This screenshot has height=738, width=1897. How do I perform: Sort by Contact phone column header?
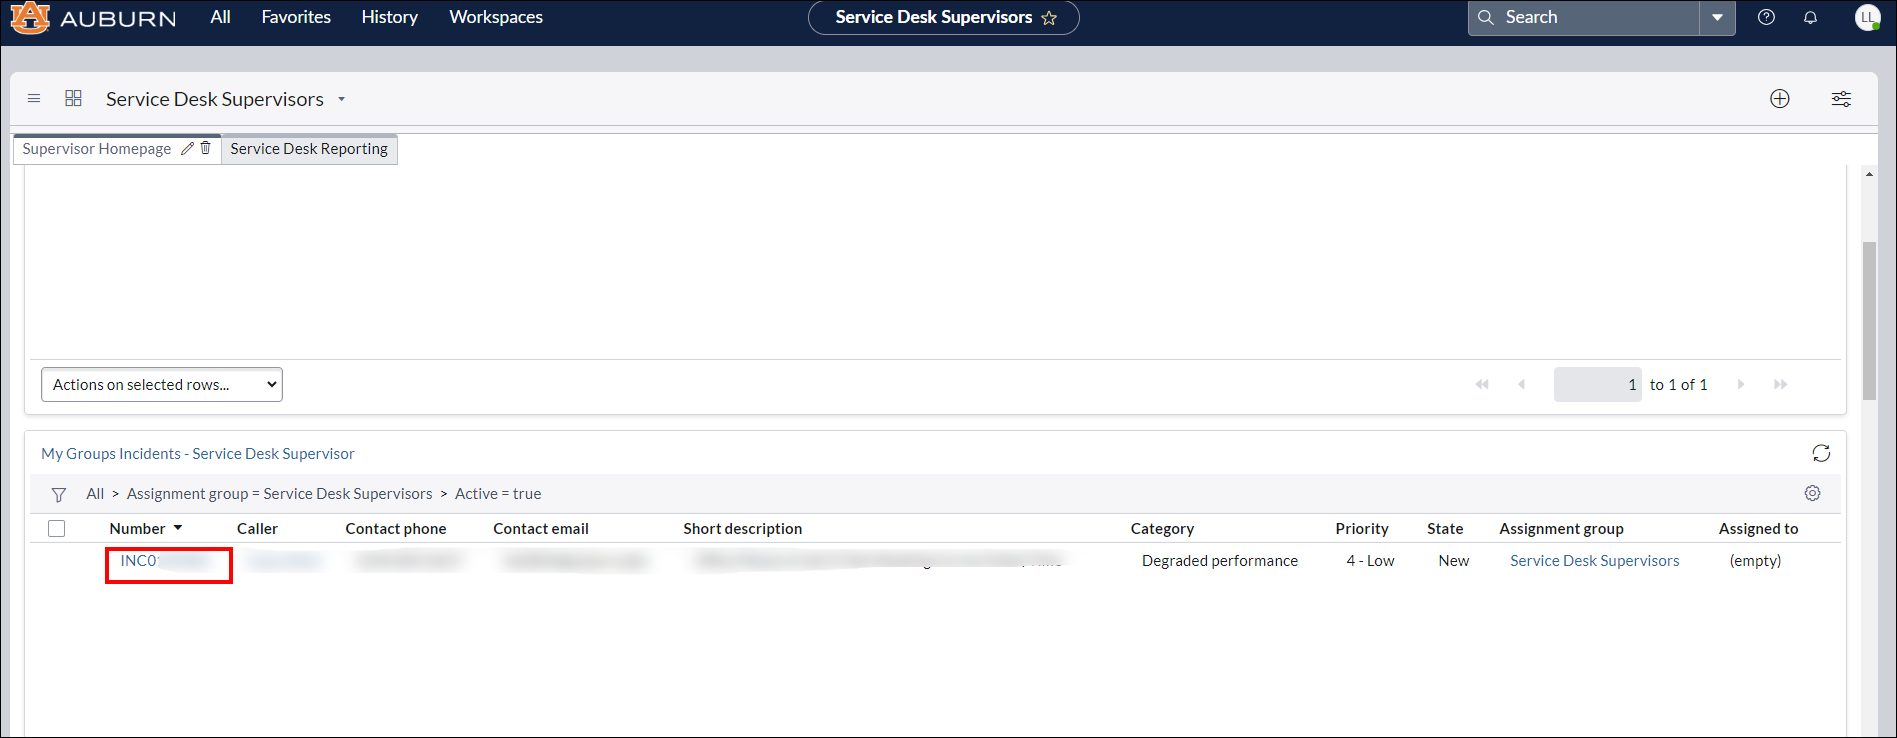click(396, 529)
